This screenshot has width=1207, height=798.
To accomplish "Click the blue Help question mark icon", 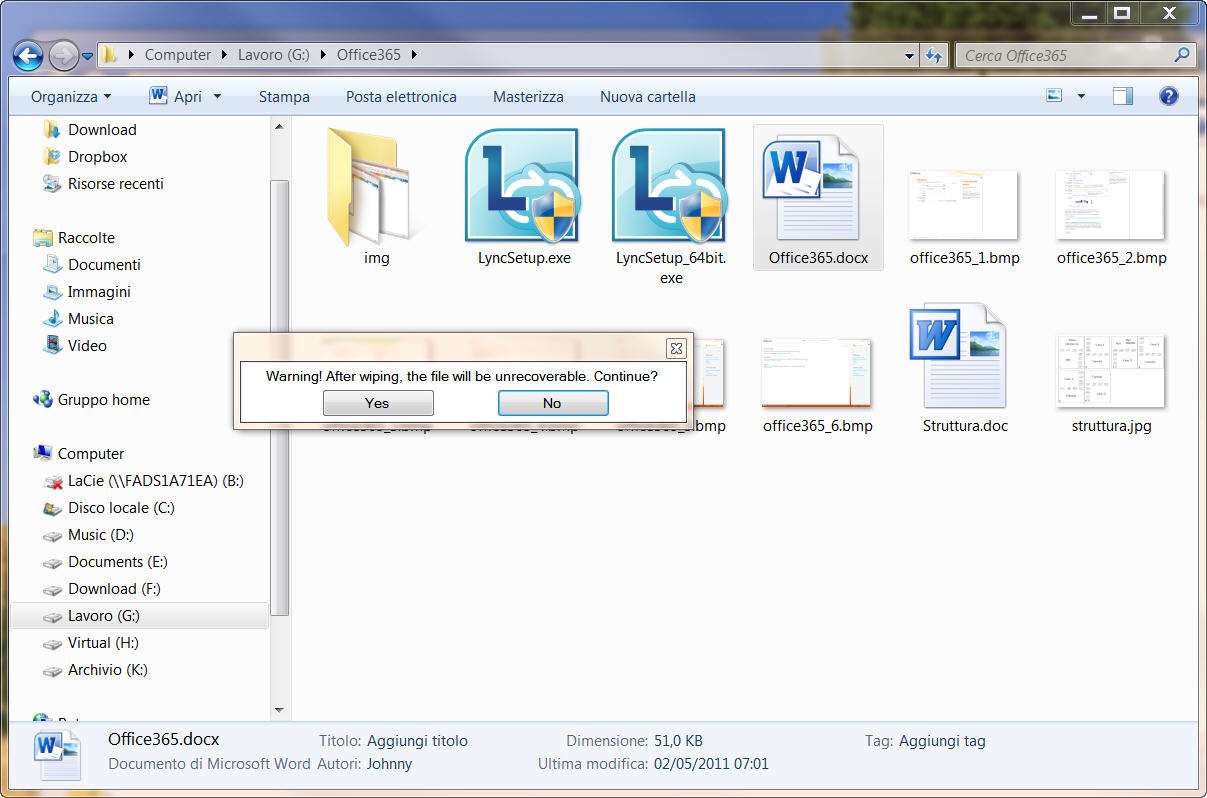I will click(x=1168, y=96).
